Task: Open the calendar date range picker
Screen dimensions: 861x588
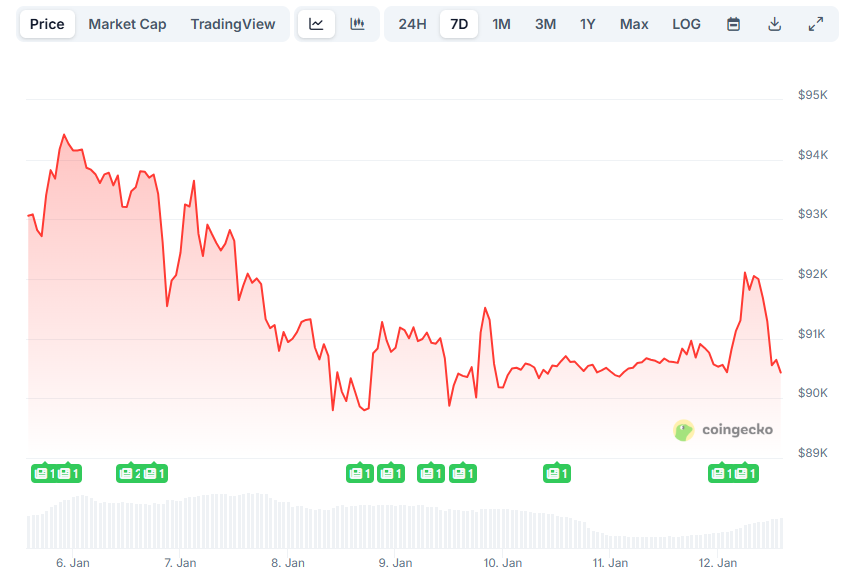Action: click(x=733, y=24)
